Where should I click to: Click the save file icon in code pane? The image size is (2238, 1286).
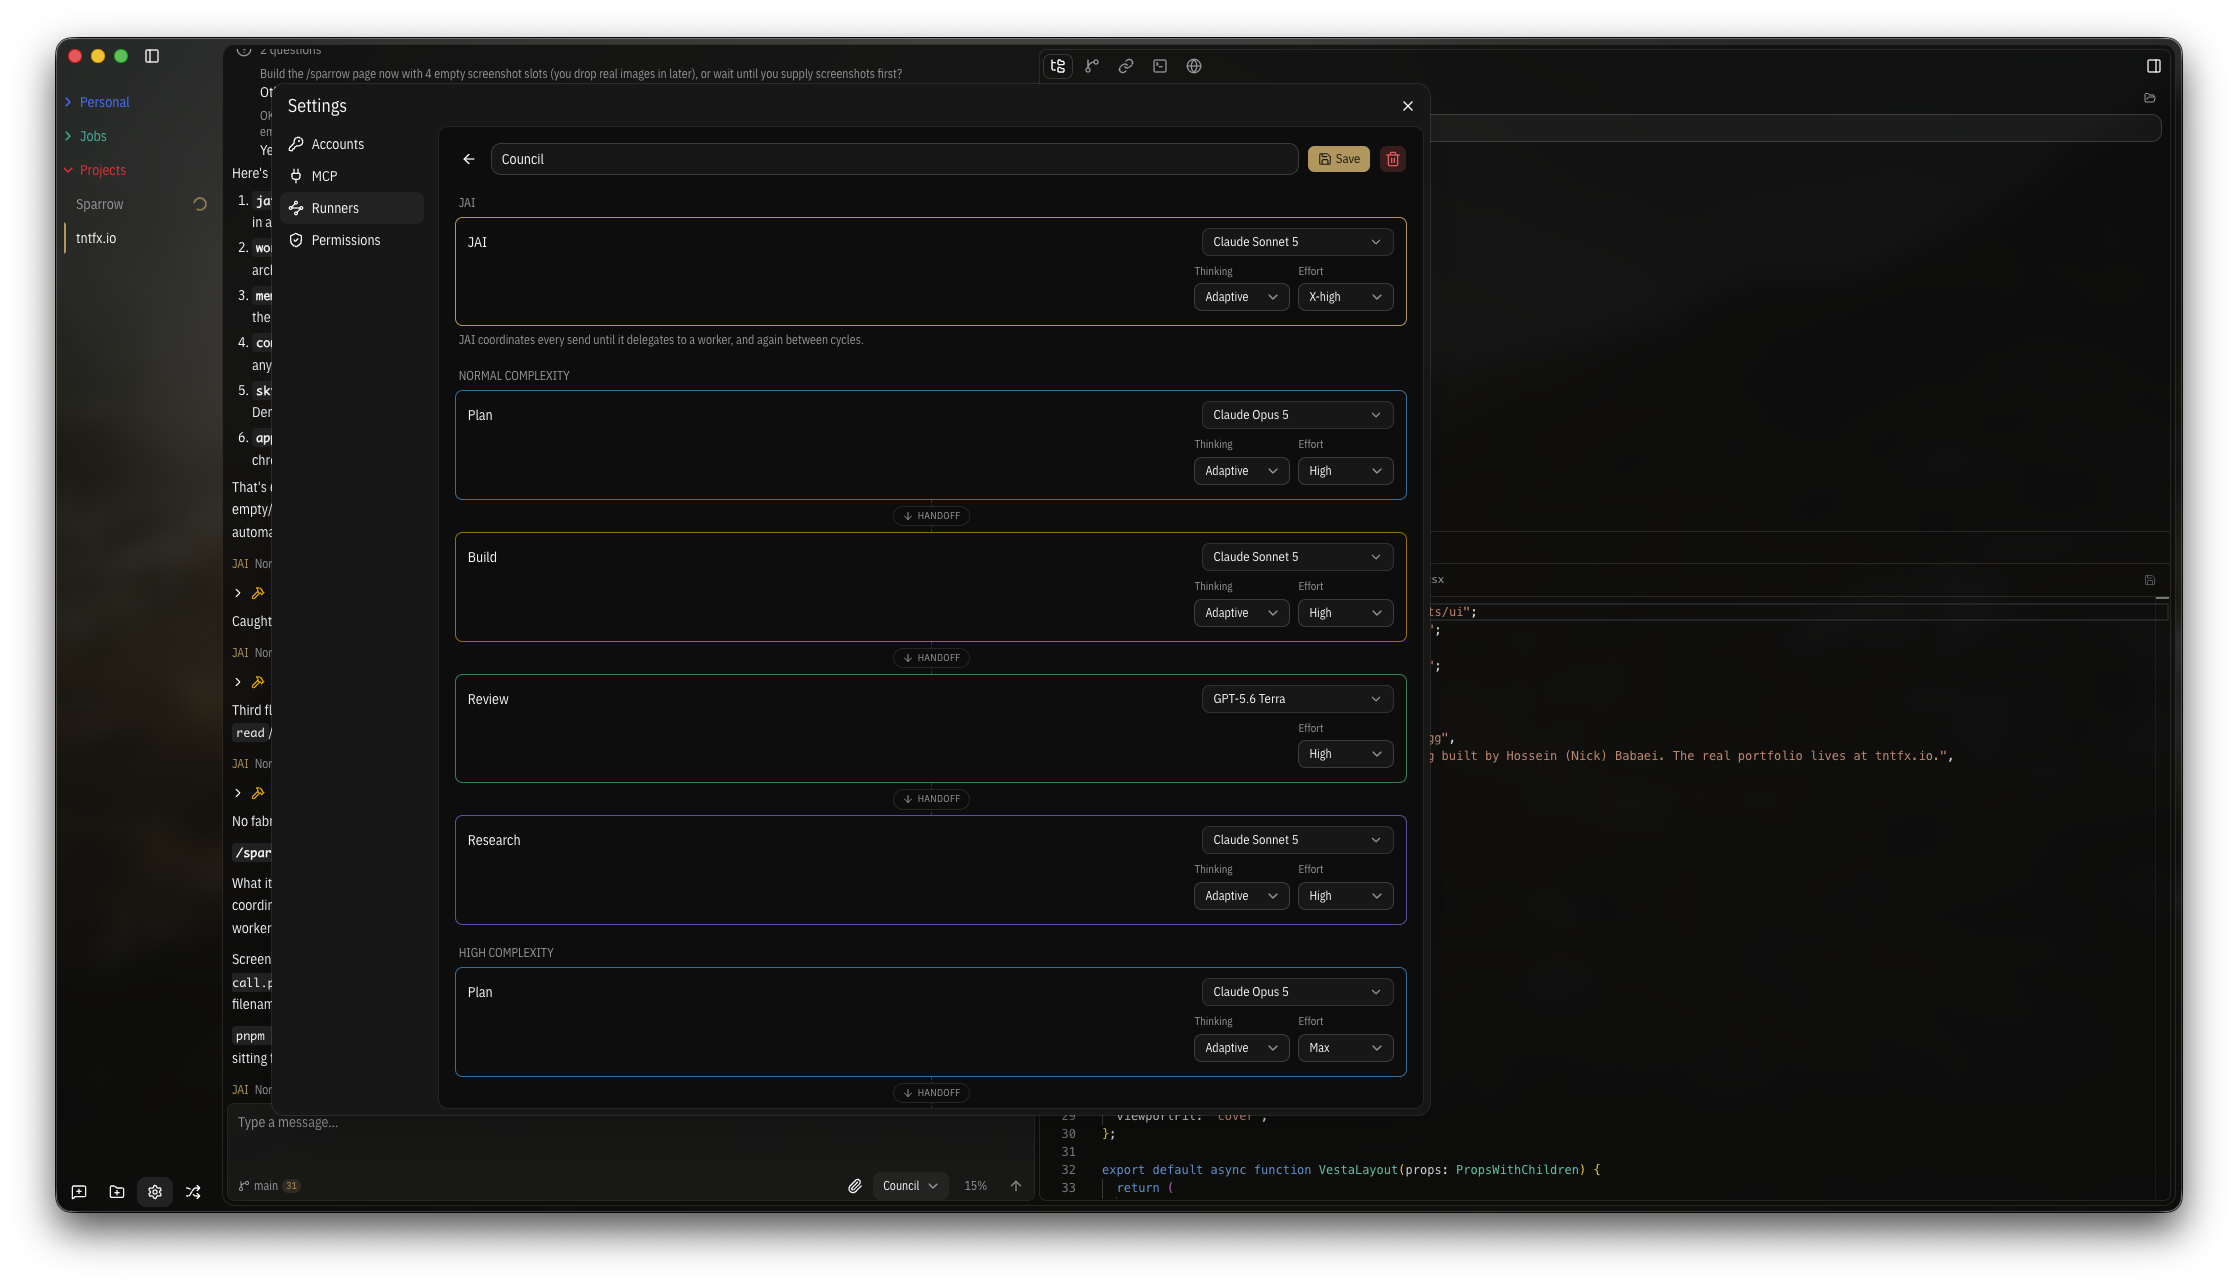point(2150,580)
